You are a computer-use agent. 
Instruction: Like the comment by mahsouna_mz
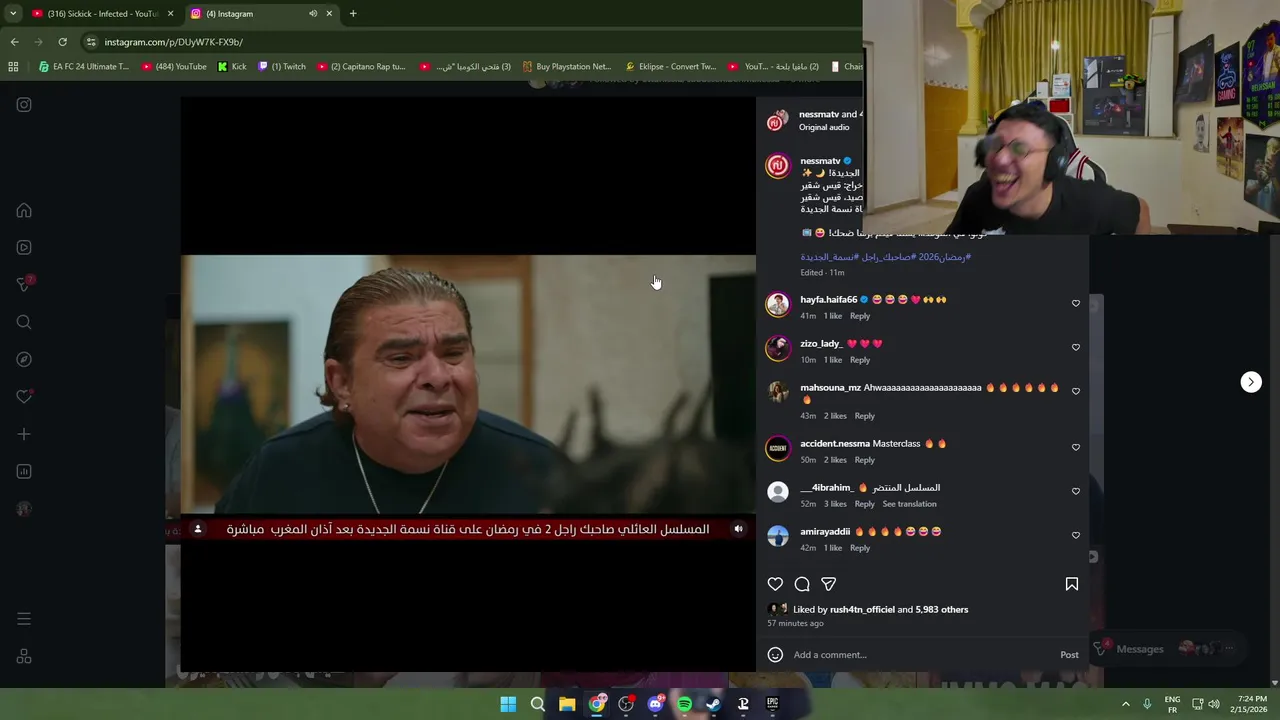tap(1076, 391)
